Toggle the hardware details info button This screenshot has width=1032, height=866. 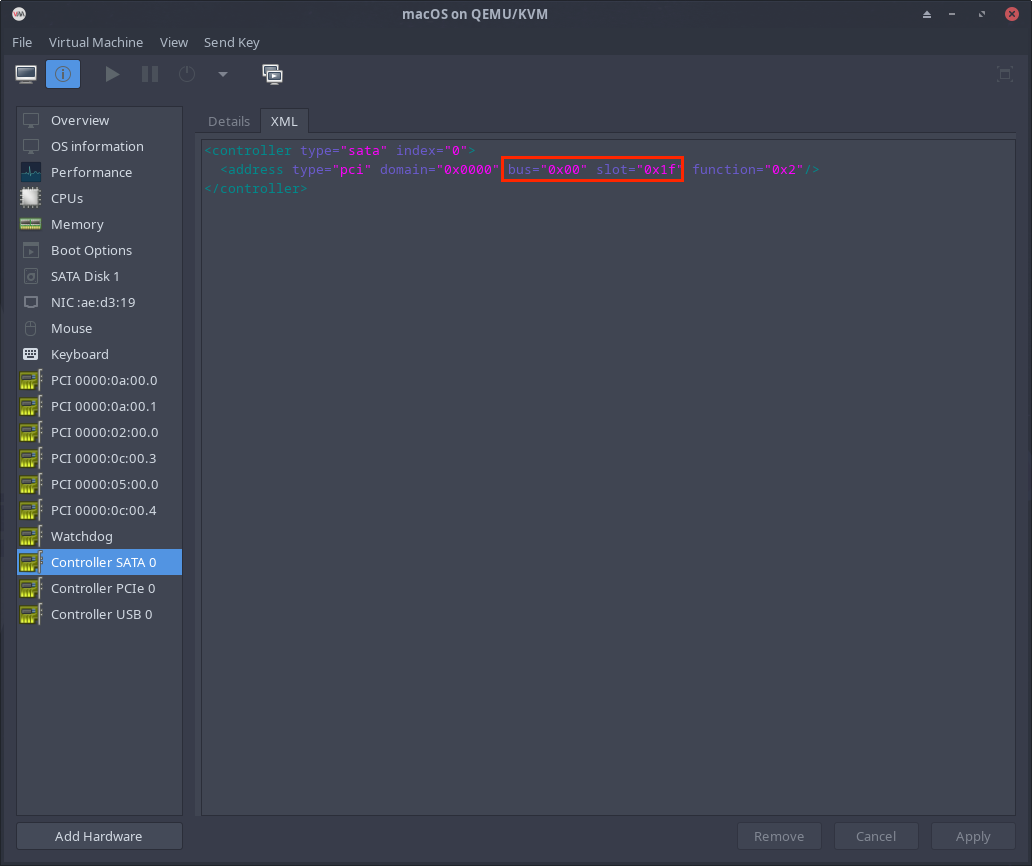point(63,74)
